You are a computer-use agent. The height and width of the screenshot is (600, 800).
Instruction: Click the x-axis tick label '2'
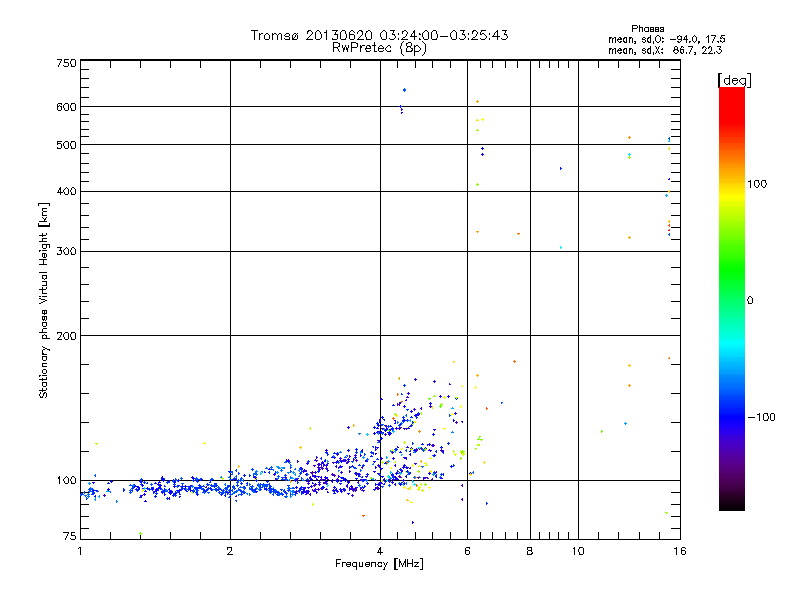click(x=230, y=551)
